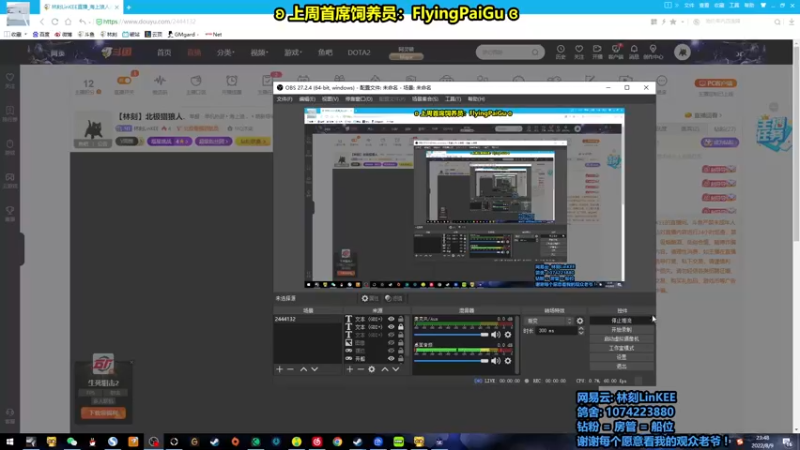Select scene 2444132 in Scenes list
800x450 pixels.
[x=307, y=319]
